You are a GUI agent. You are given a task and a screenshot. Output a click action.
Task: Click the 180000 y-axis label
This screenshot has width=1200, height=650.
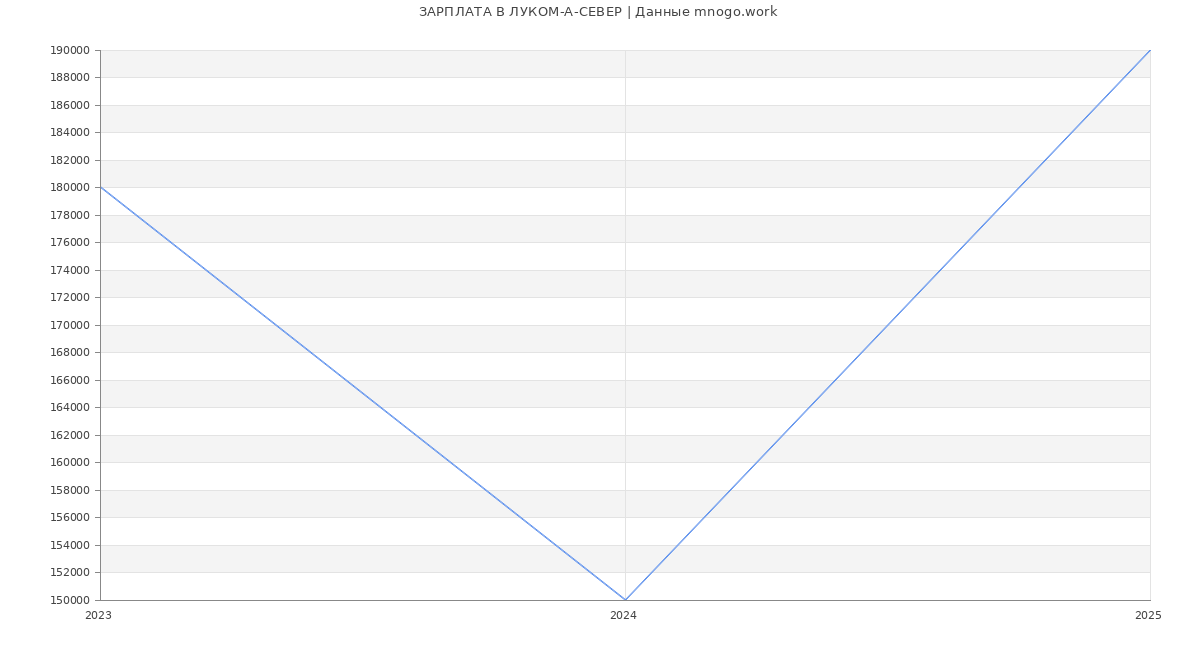(70, 188)
